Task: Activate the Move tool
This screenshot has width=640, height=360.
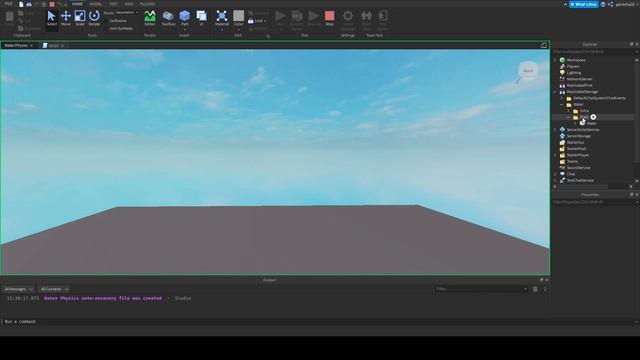Action: click(x=66, y=18)
